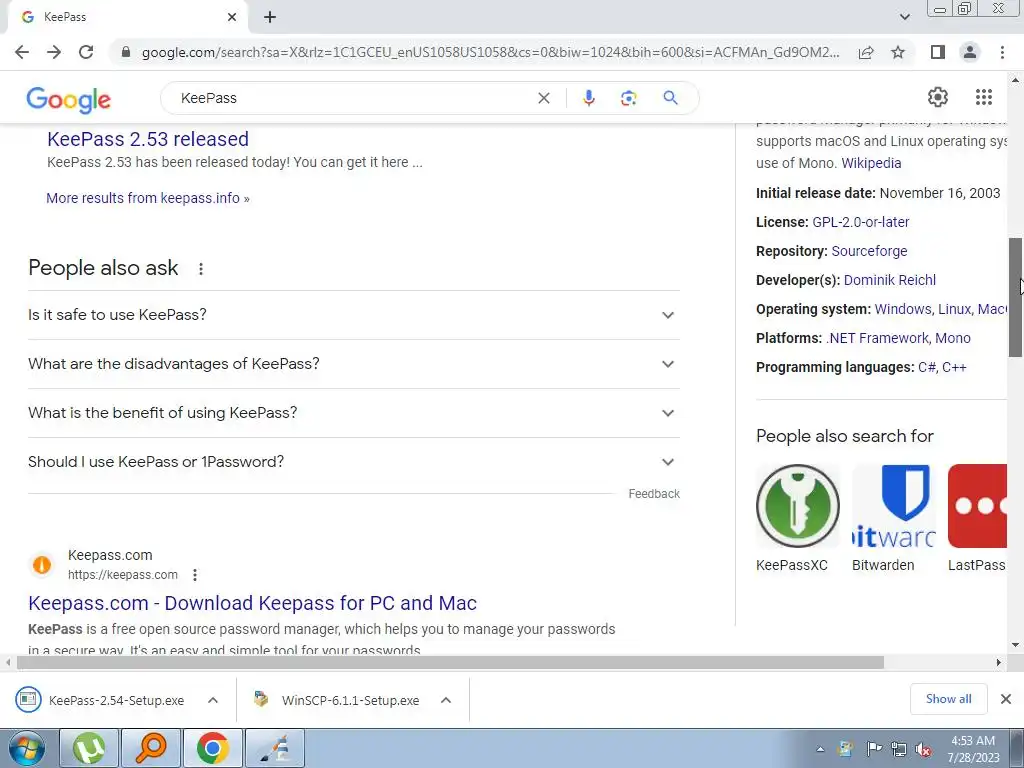Open More results from keepass.info
The image size is (1024, 768).
pyautogui.click(x=148, y=198)
